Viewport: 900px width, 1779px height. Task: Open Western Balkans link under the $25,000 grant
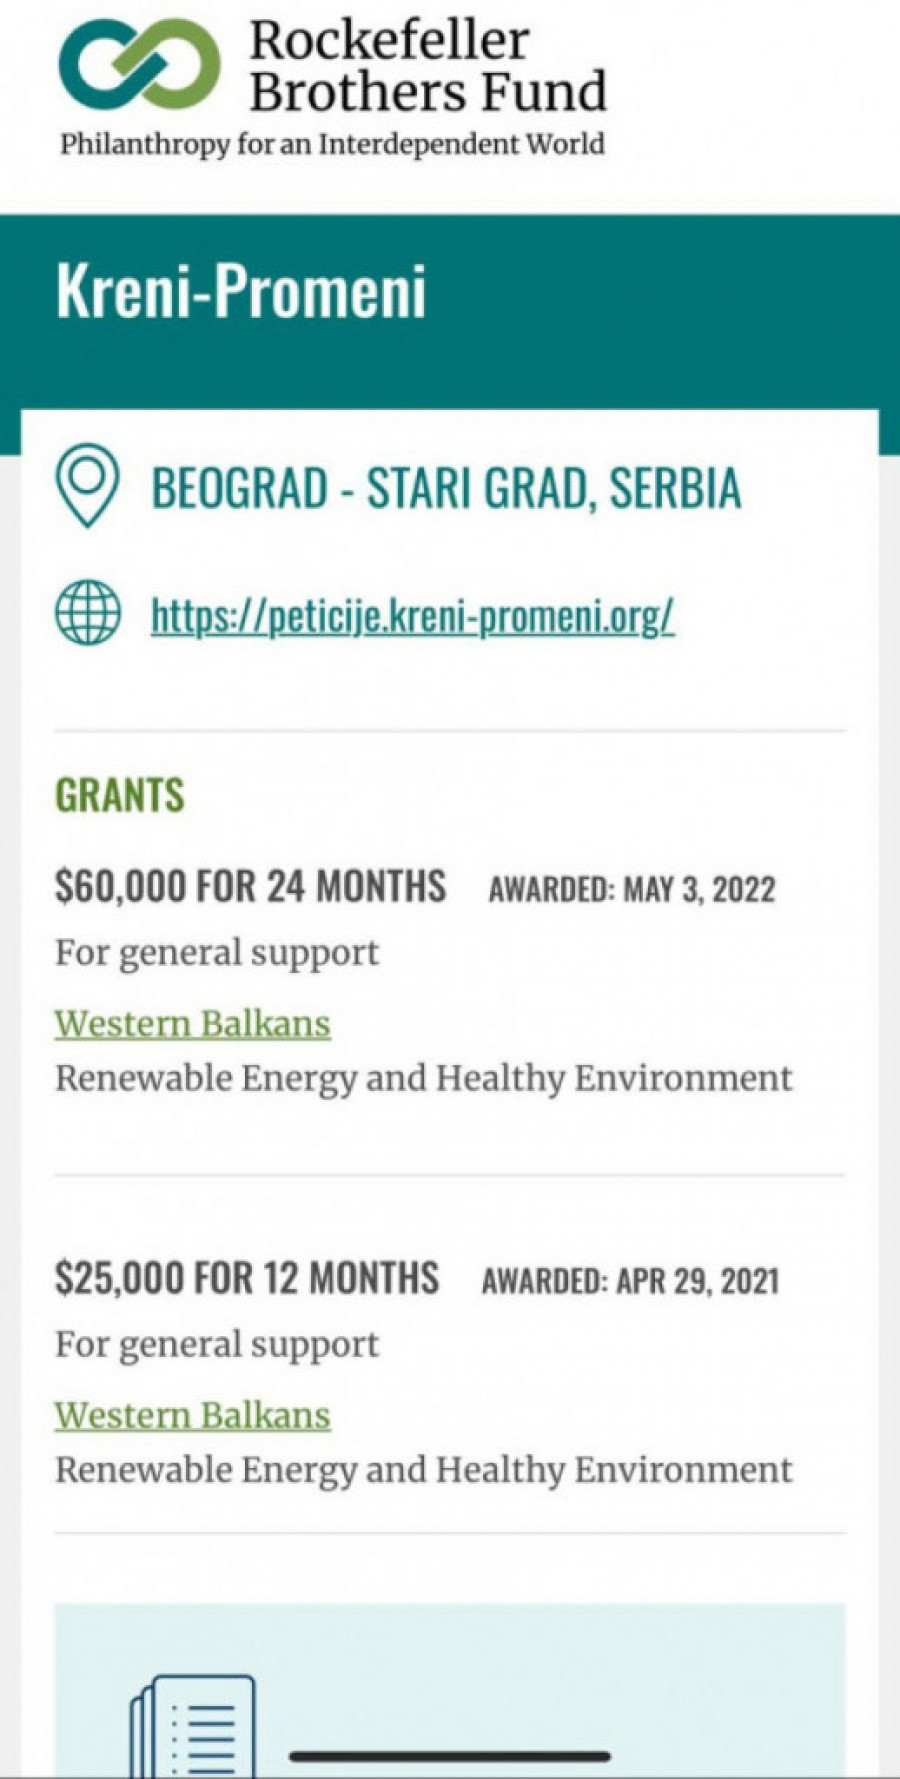click(x=192, y=1416)
